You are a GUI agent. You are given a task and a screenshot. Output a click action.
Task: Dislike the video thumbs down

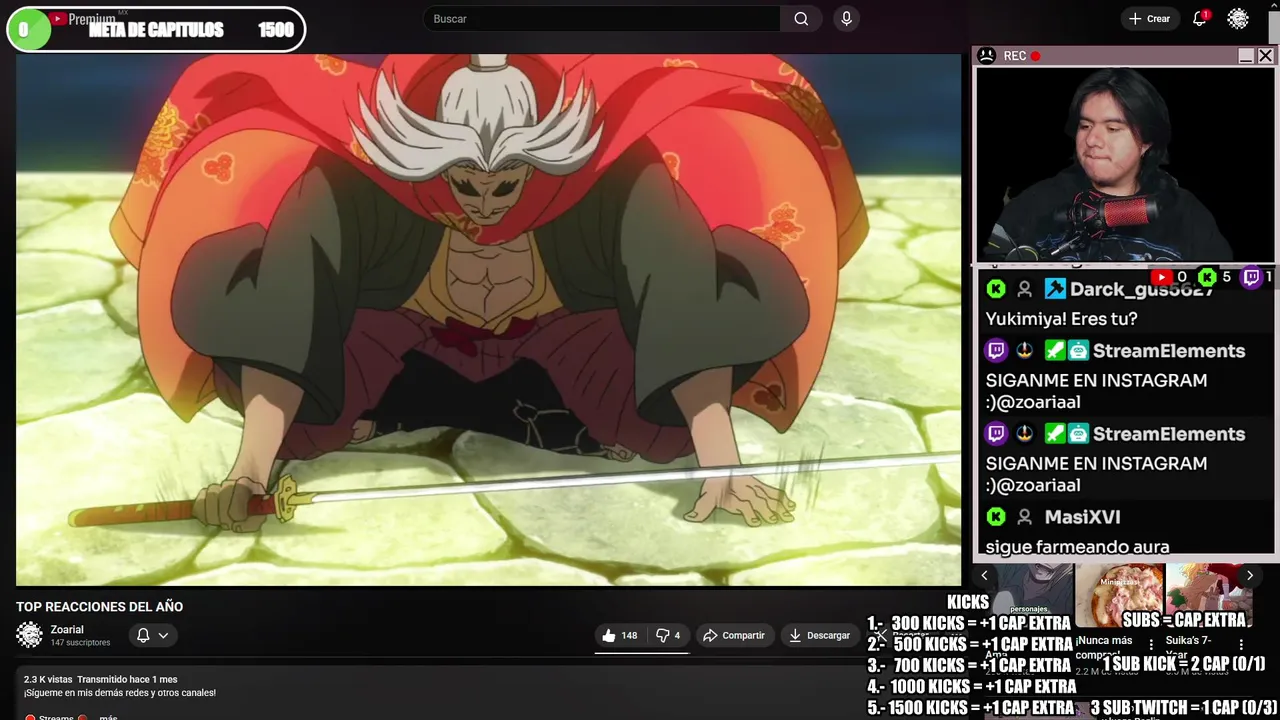click(x=667, y=635)
